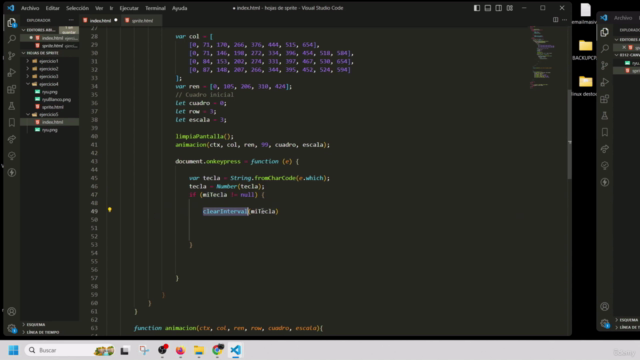This screenshot has height=360, width=640.
Task: Collapse the ejercicio4 folder
Action: pos(49,84)
